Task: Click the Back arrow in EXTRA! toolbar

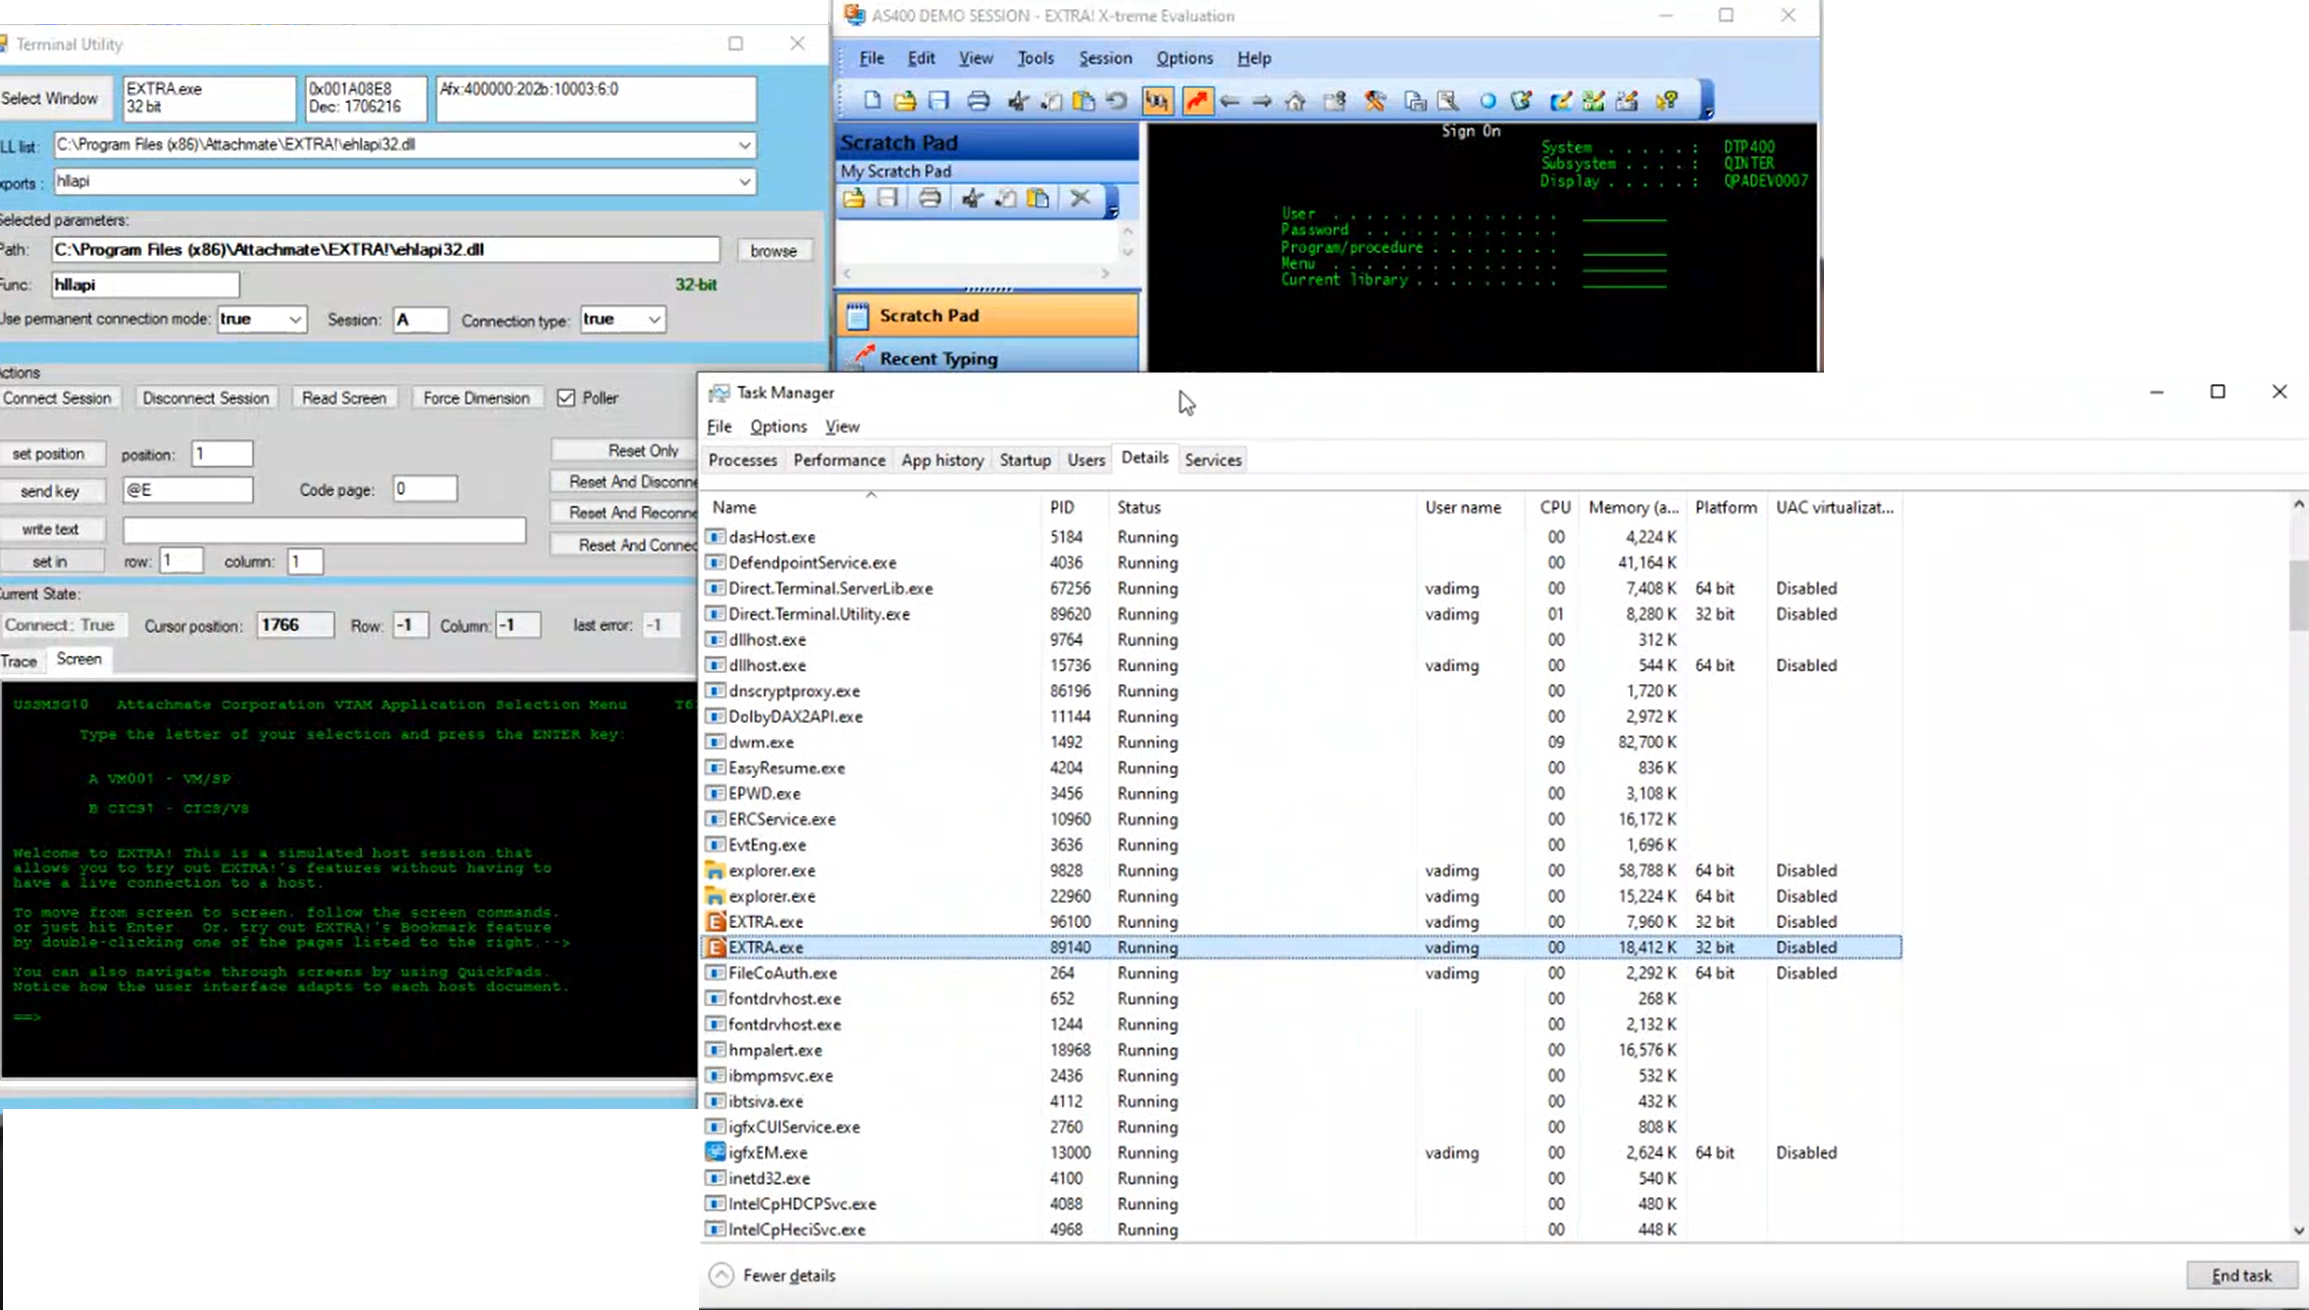Action: pos(1230,100)
